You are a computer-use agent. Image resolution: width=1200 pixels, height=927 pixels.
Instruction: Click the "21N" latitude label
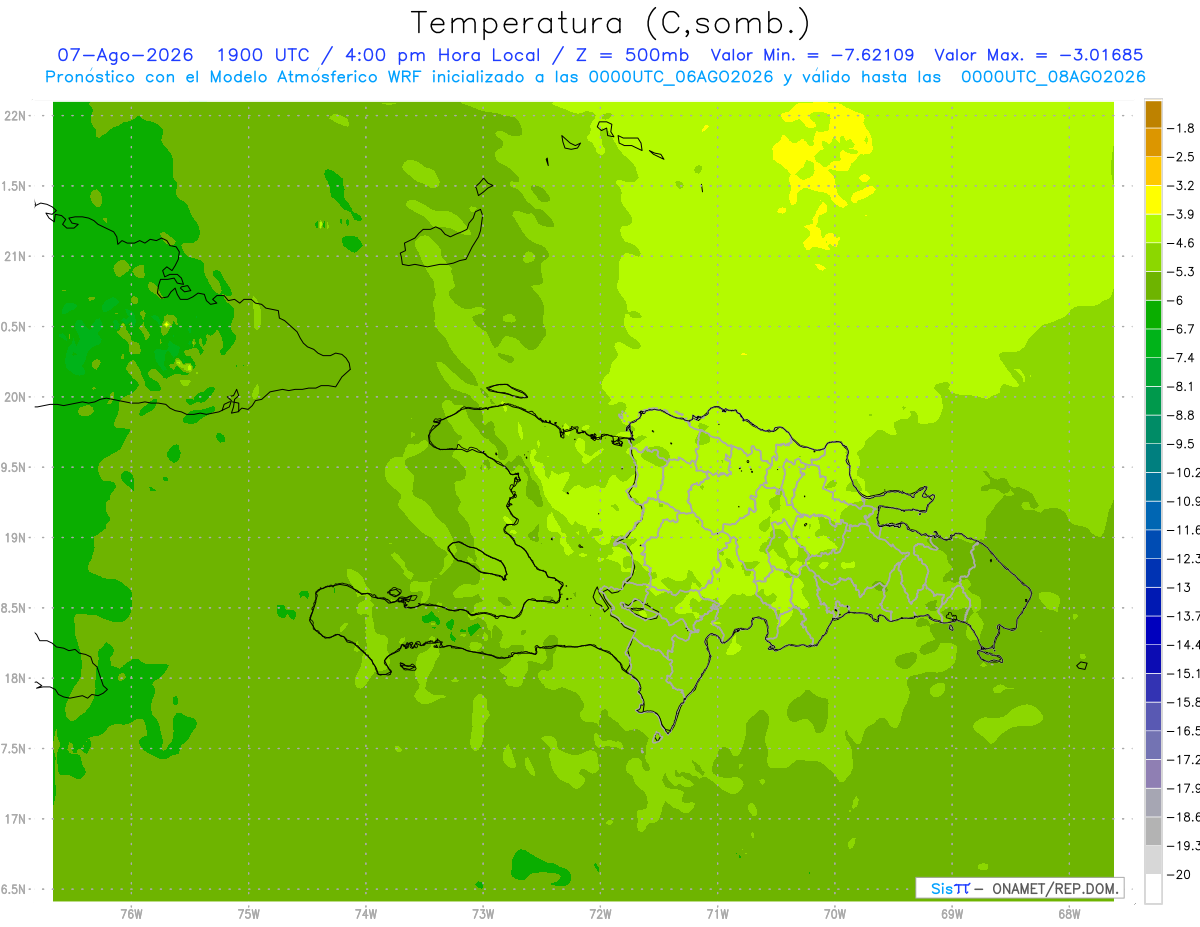(16, 257)
